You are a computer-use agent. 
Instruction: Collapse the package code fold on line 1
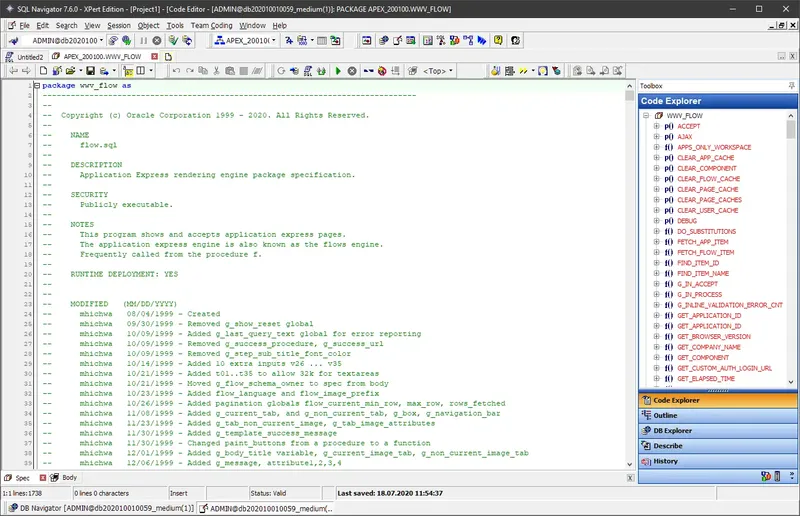point(37,86)
